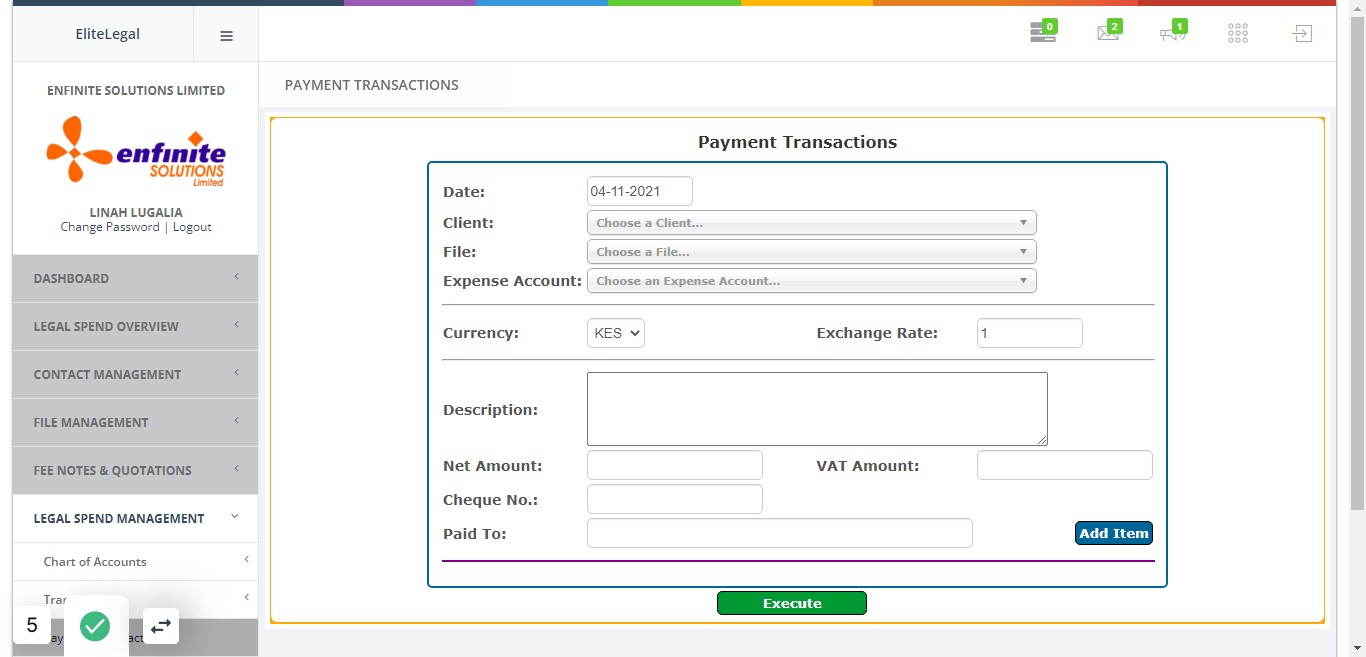Open the announcements megaphone icon with badge 1

[1173, 33]
